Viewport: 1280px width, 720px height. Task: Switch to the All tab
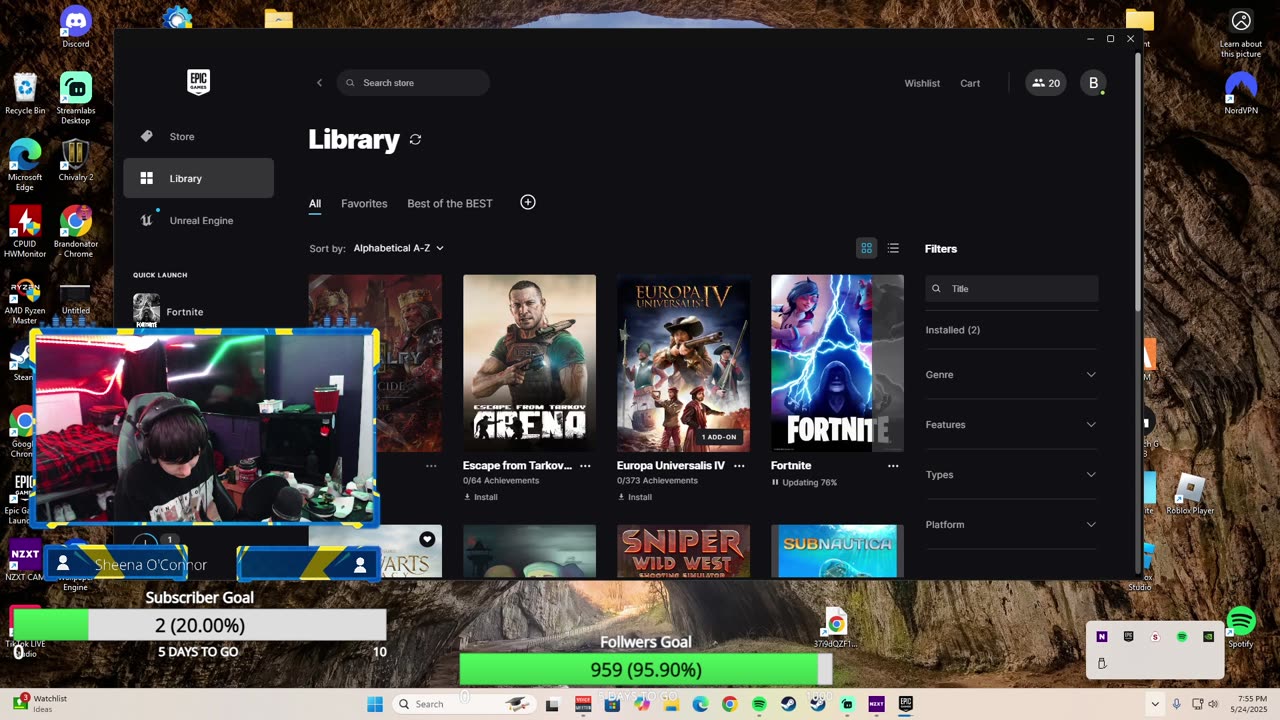coord(315,203)
